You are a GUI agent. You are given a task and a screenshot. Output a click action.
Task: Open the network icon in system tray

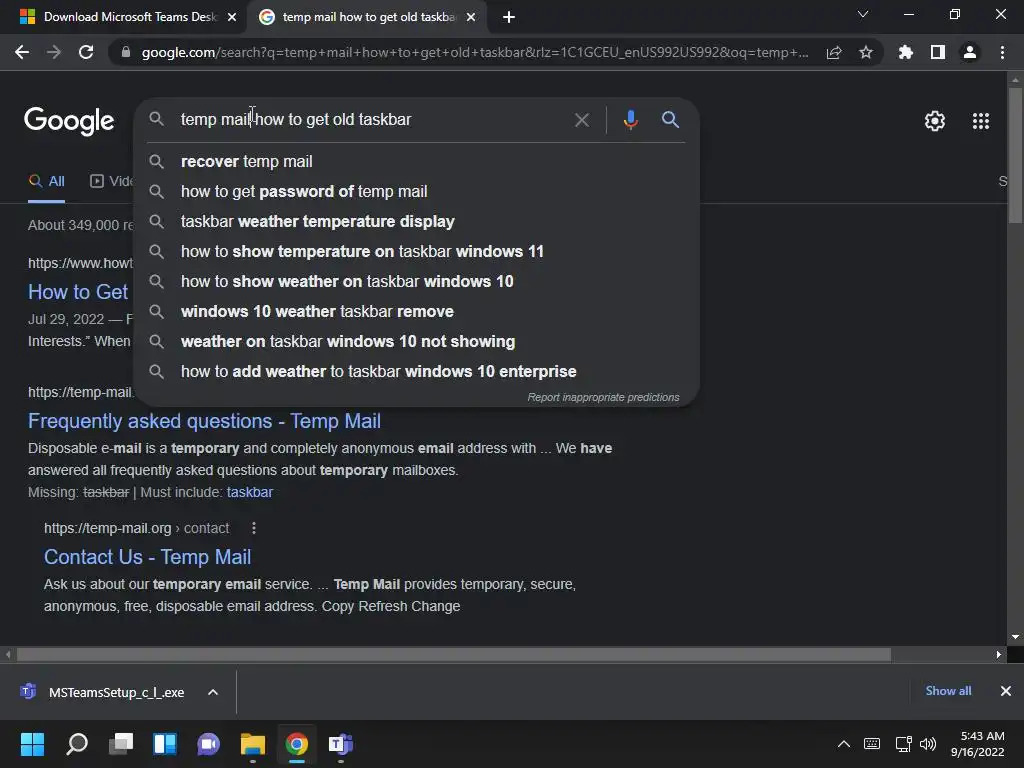tap(903, 744)
